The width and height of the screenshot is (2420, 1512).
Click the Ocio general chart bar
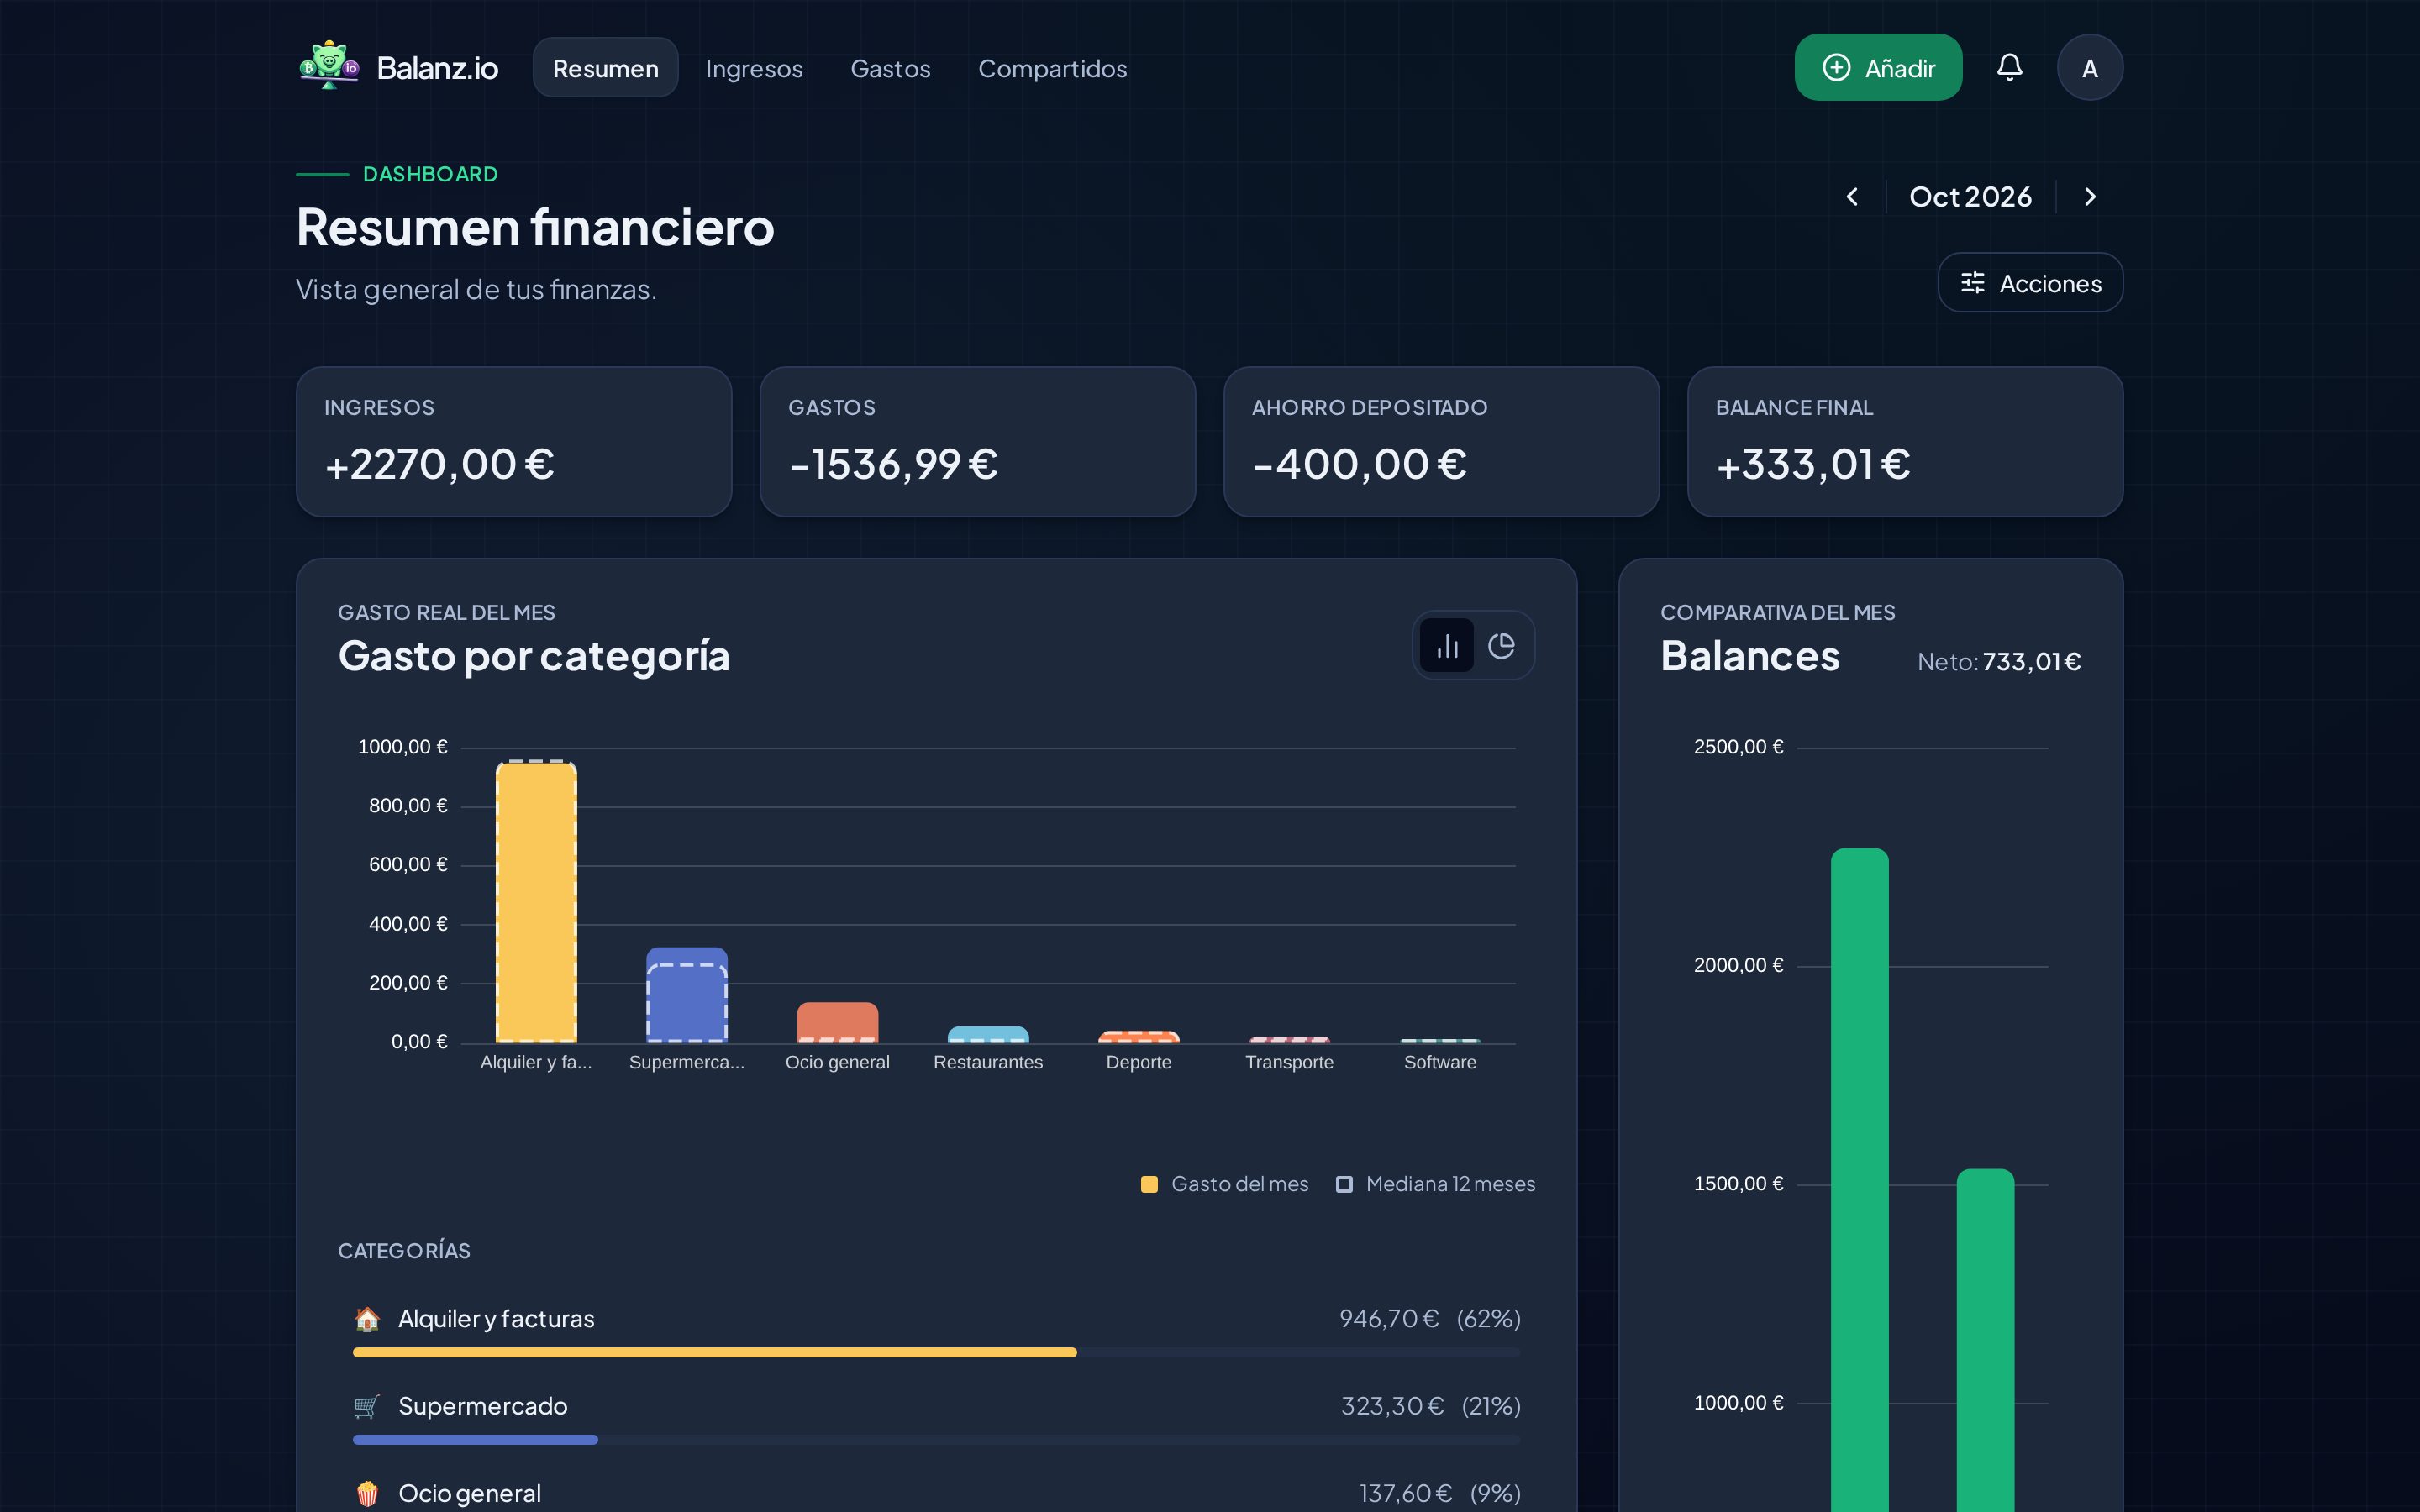click(837, 1023)
